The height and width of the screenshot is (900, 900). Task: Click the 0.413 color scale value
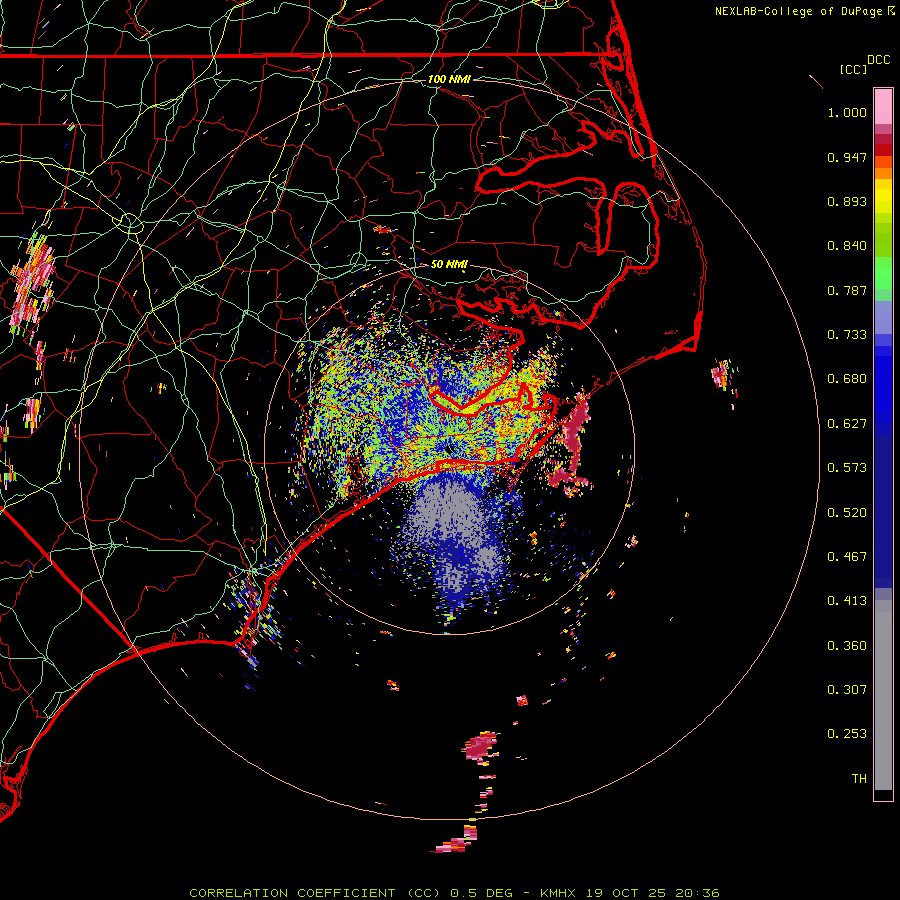click(x=847, y=601)
